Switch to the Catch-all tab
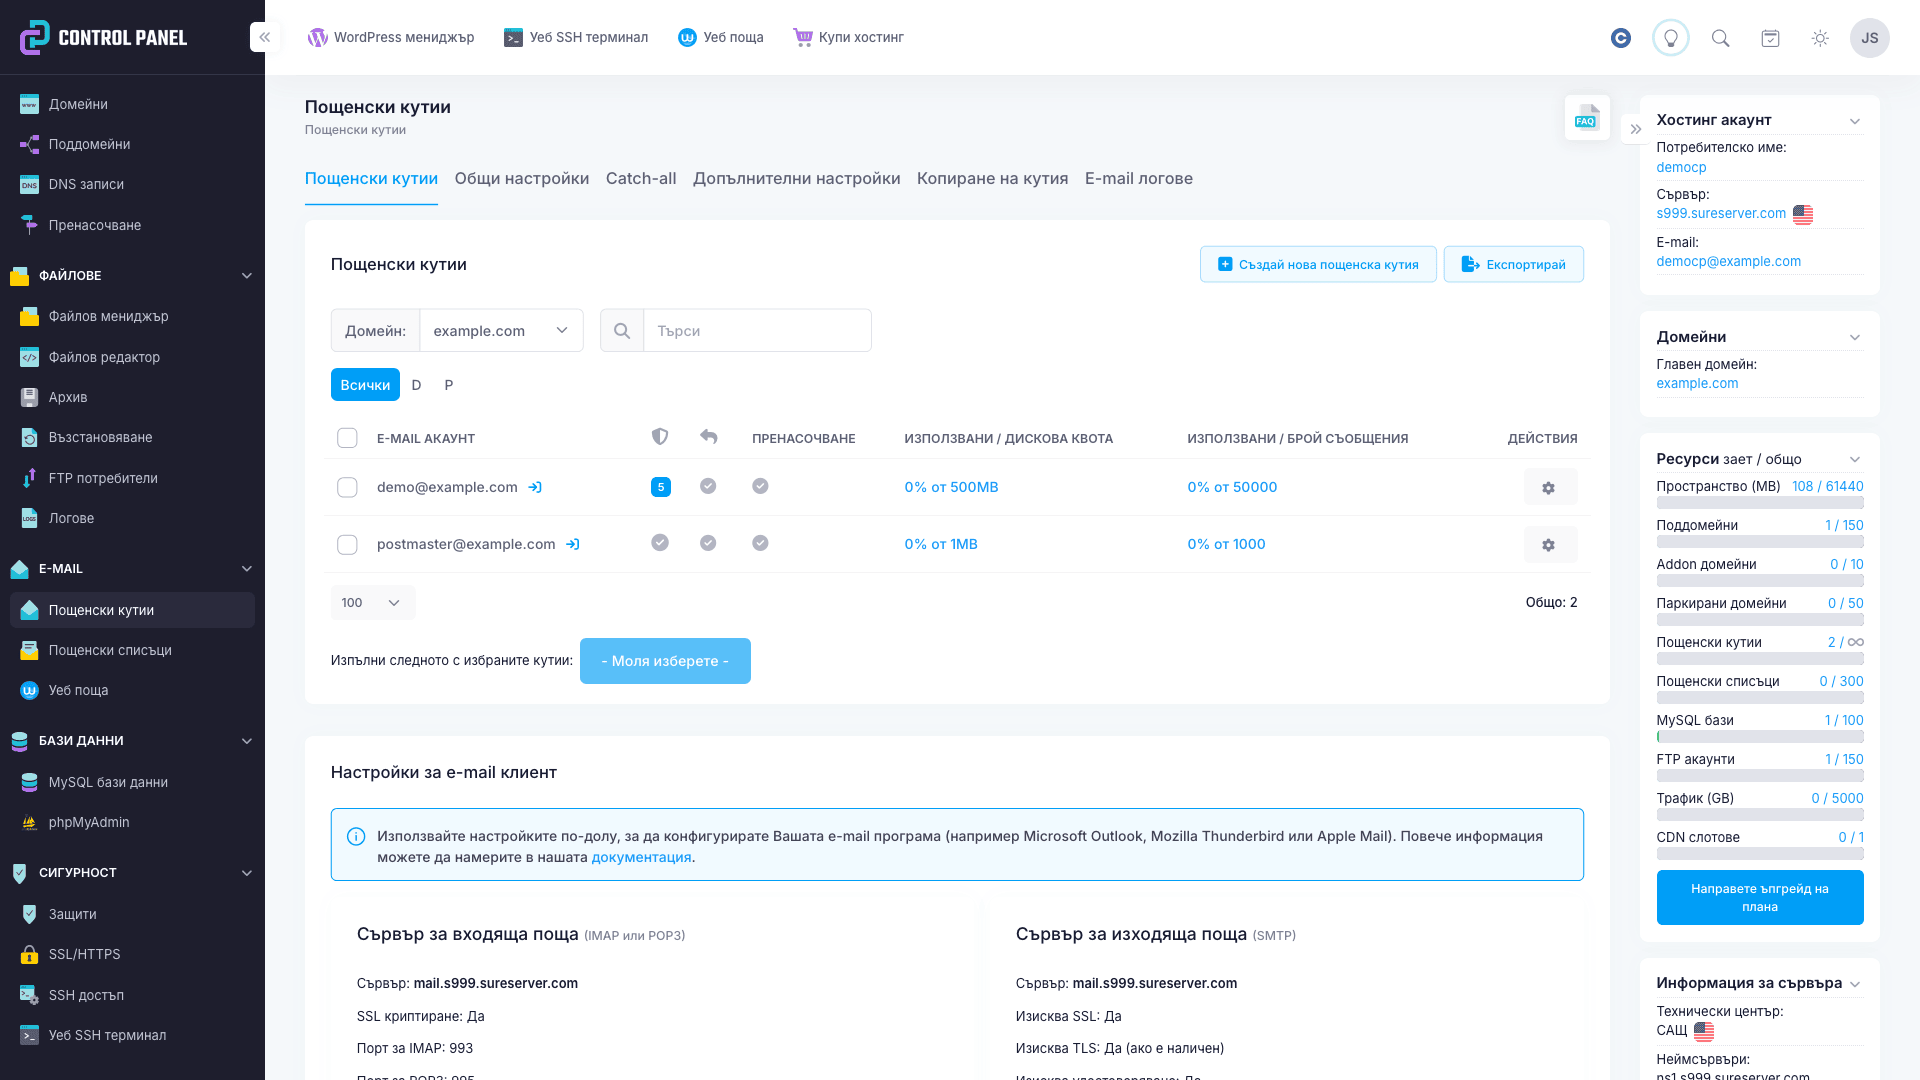The width and height of the screenshot is (1920, 1080). tap(641, 179)
